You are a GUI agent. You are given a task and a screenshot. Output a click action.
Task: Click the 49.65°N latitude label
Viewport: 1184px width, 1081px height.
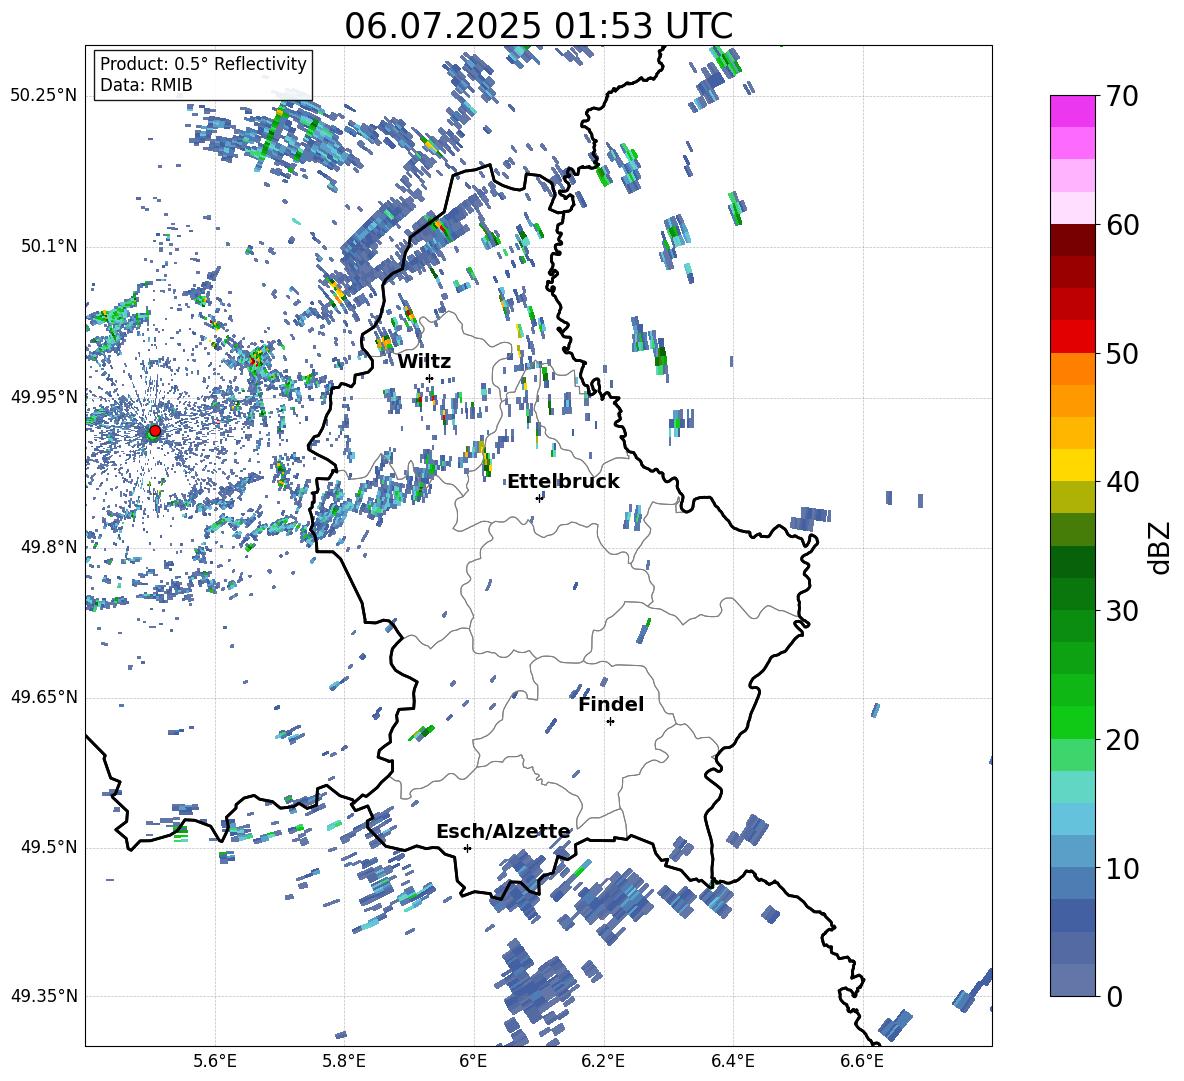point(44,697)
